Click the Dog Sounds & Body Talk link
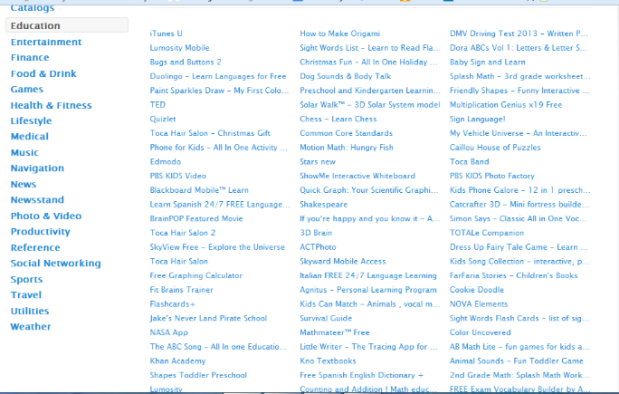This screenshot has height=394, width=619. click(345, 76)
